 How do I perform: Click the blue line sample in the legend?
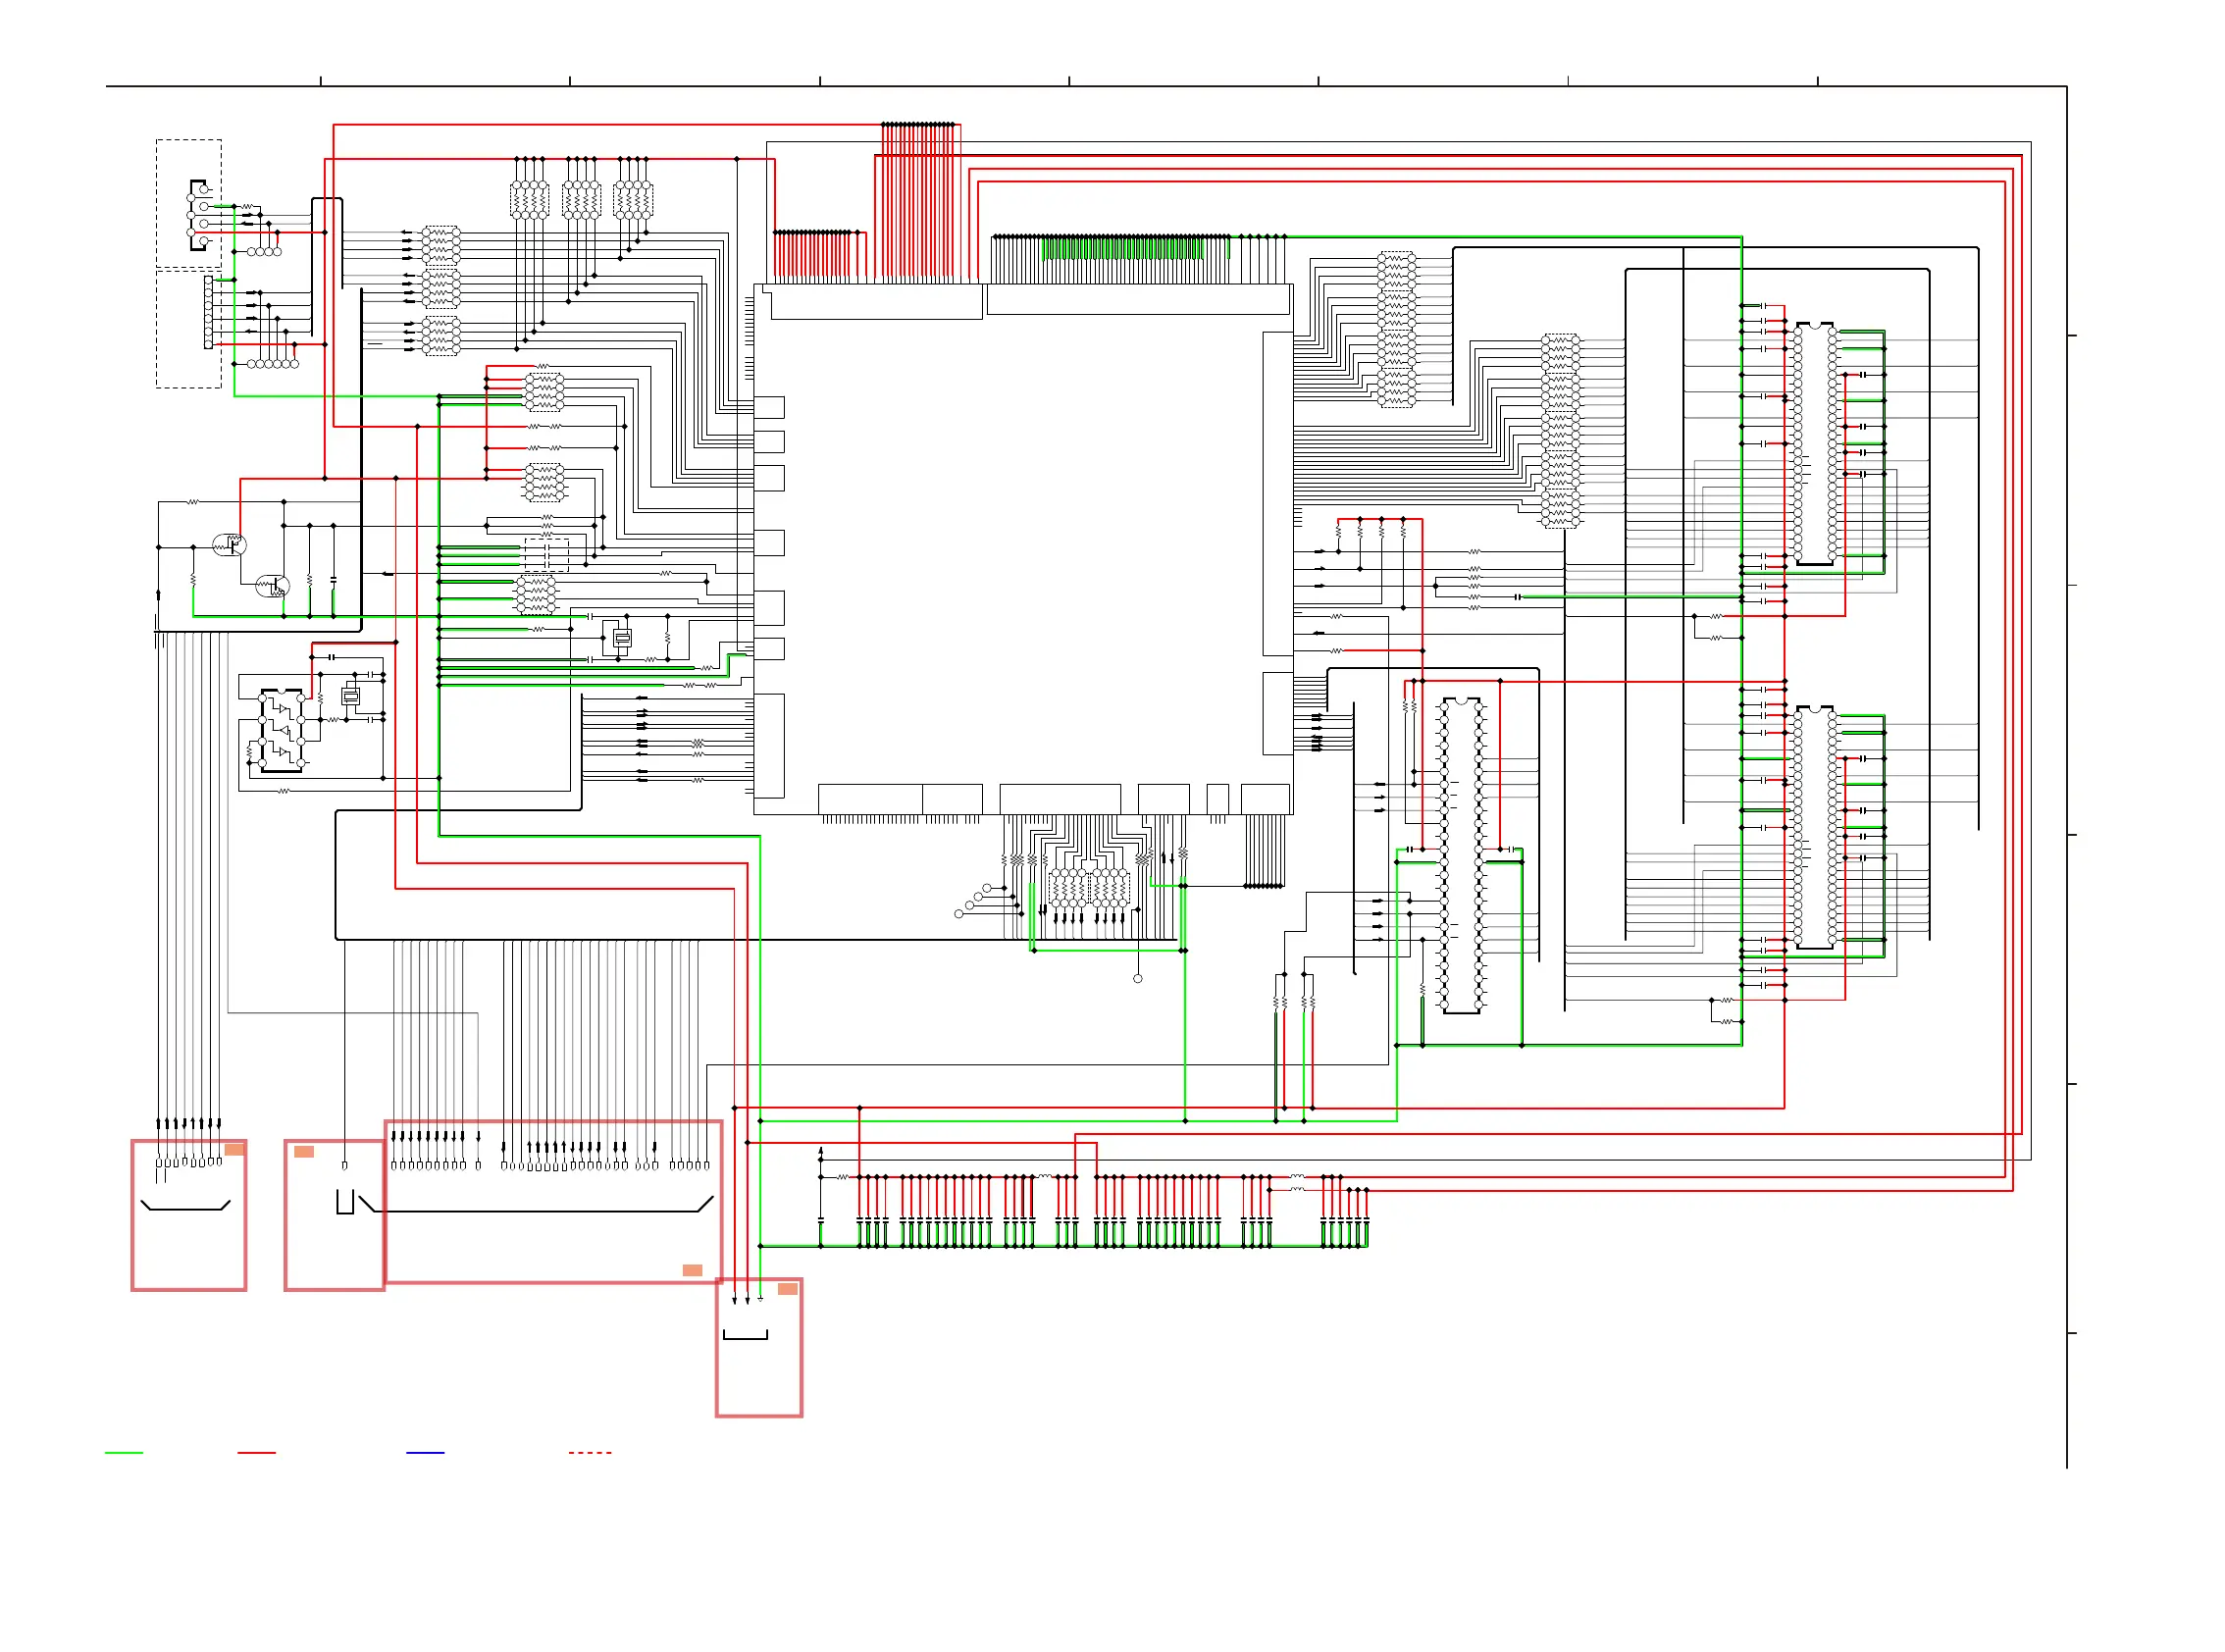[x=425, y=1452]
